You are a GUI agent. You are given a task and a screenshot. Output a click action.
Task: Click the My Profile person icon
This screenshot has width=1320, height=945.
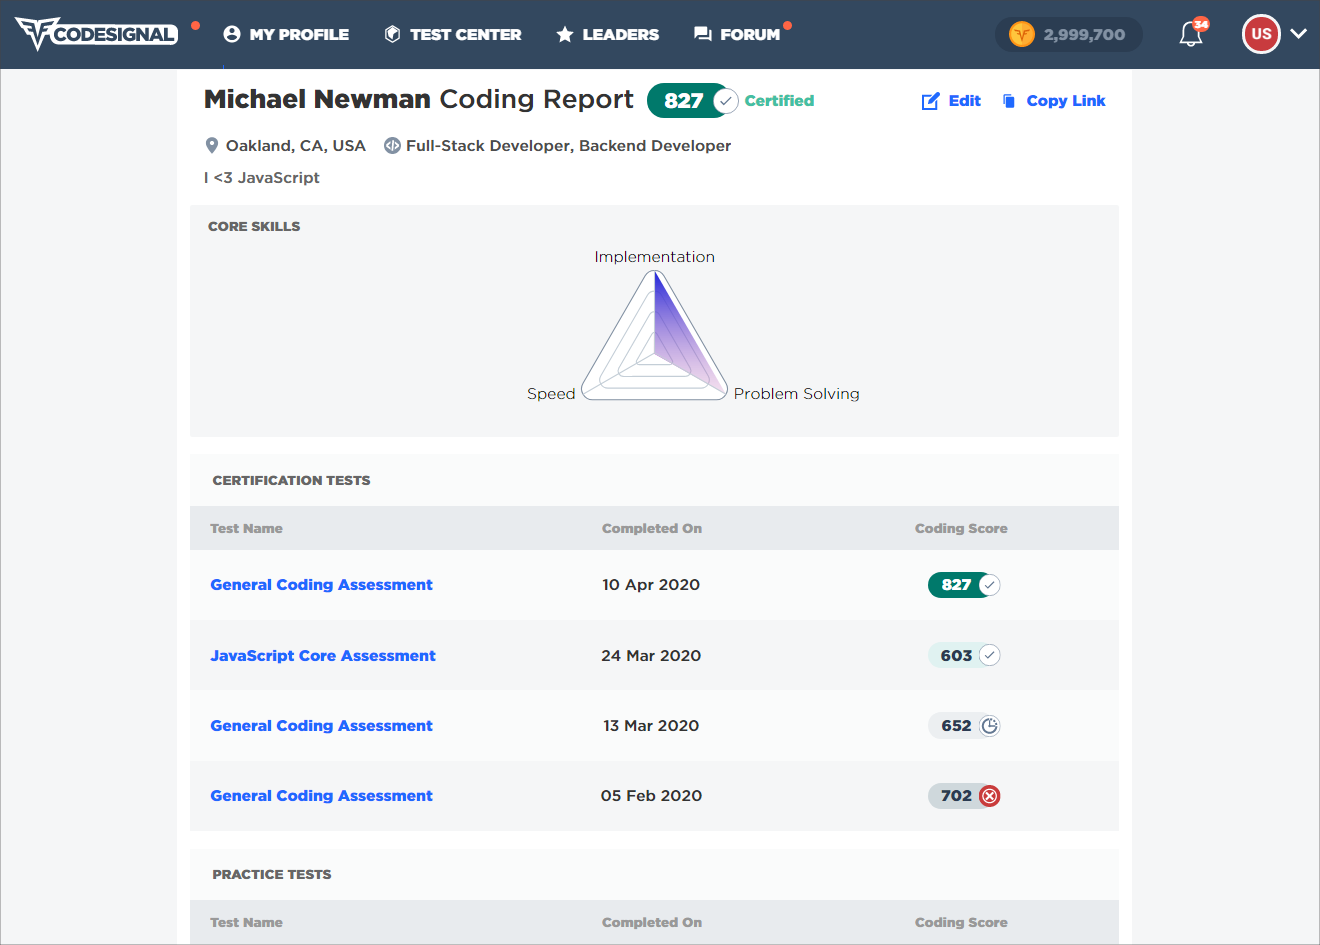(232, 34)
